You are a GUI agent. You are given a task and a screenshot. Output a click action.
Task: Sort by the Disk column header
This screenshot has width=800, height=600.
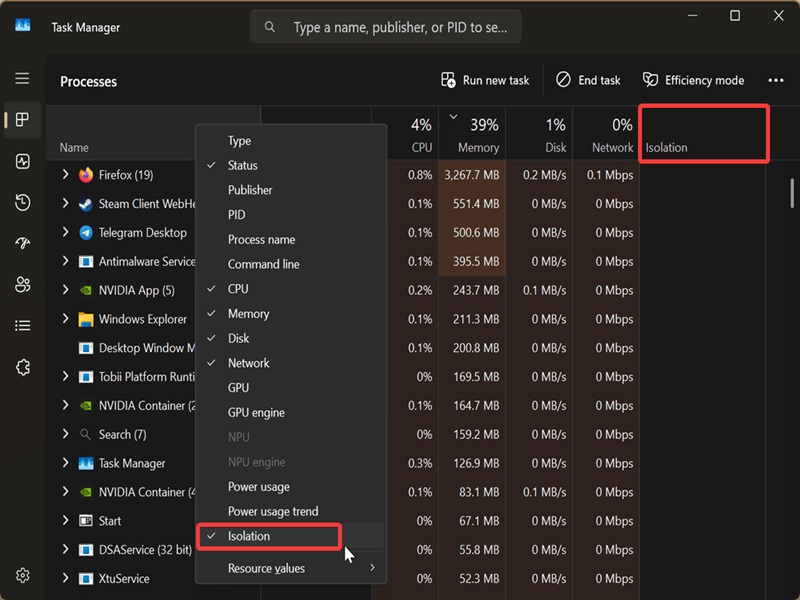[539, 134]
